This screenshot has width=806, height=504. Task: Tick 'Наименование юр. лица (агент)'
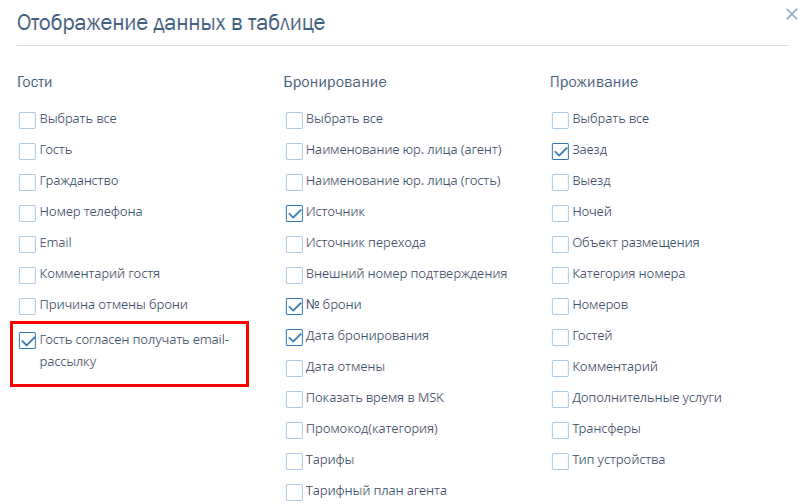294,151
